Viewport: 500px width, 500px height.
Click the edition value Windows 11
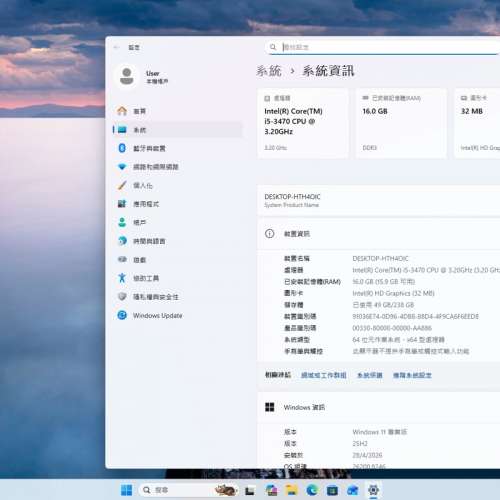379,432
